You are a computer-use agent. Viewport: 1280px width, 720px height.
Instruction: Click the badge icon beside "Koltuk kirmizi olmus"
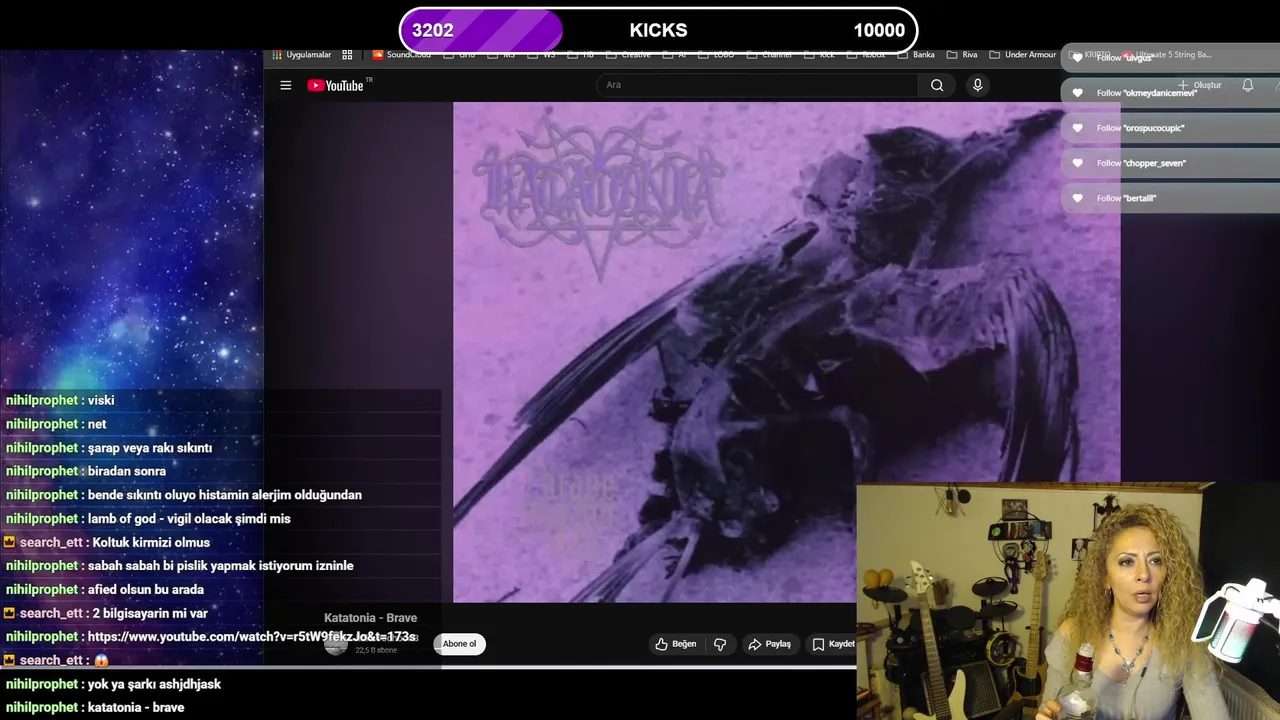(x=10, y=542)
